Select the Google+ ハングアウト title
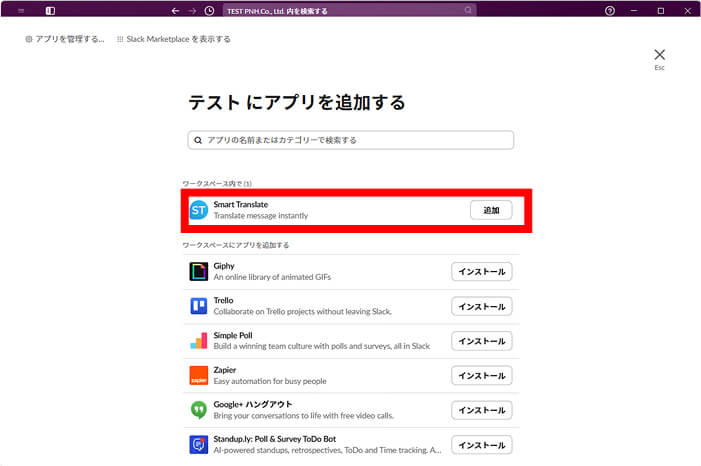The height and width of the screenshot is (466, 701). coord(253,404)
